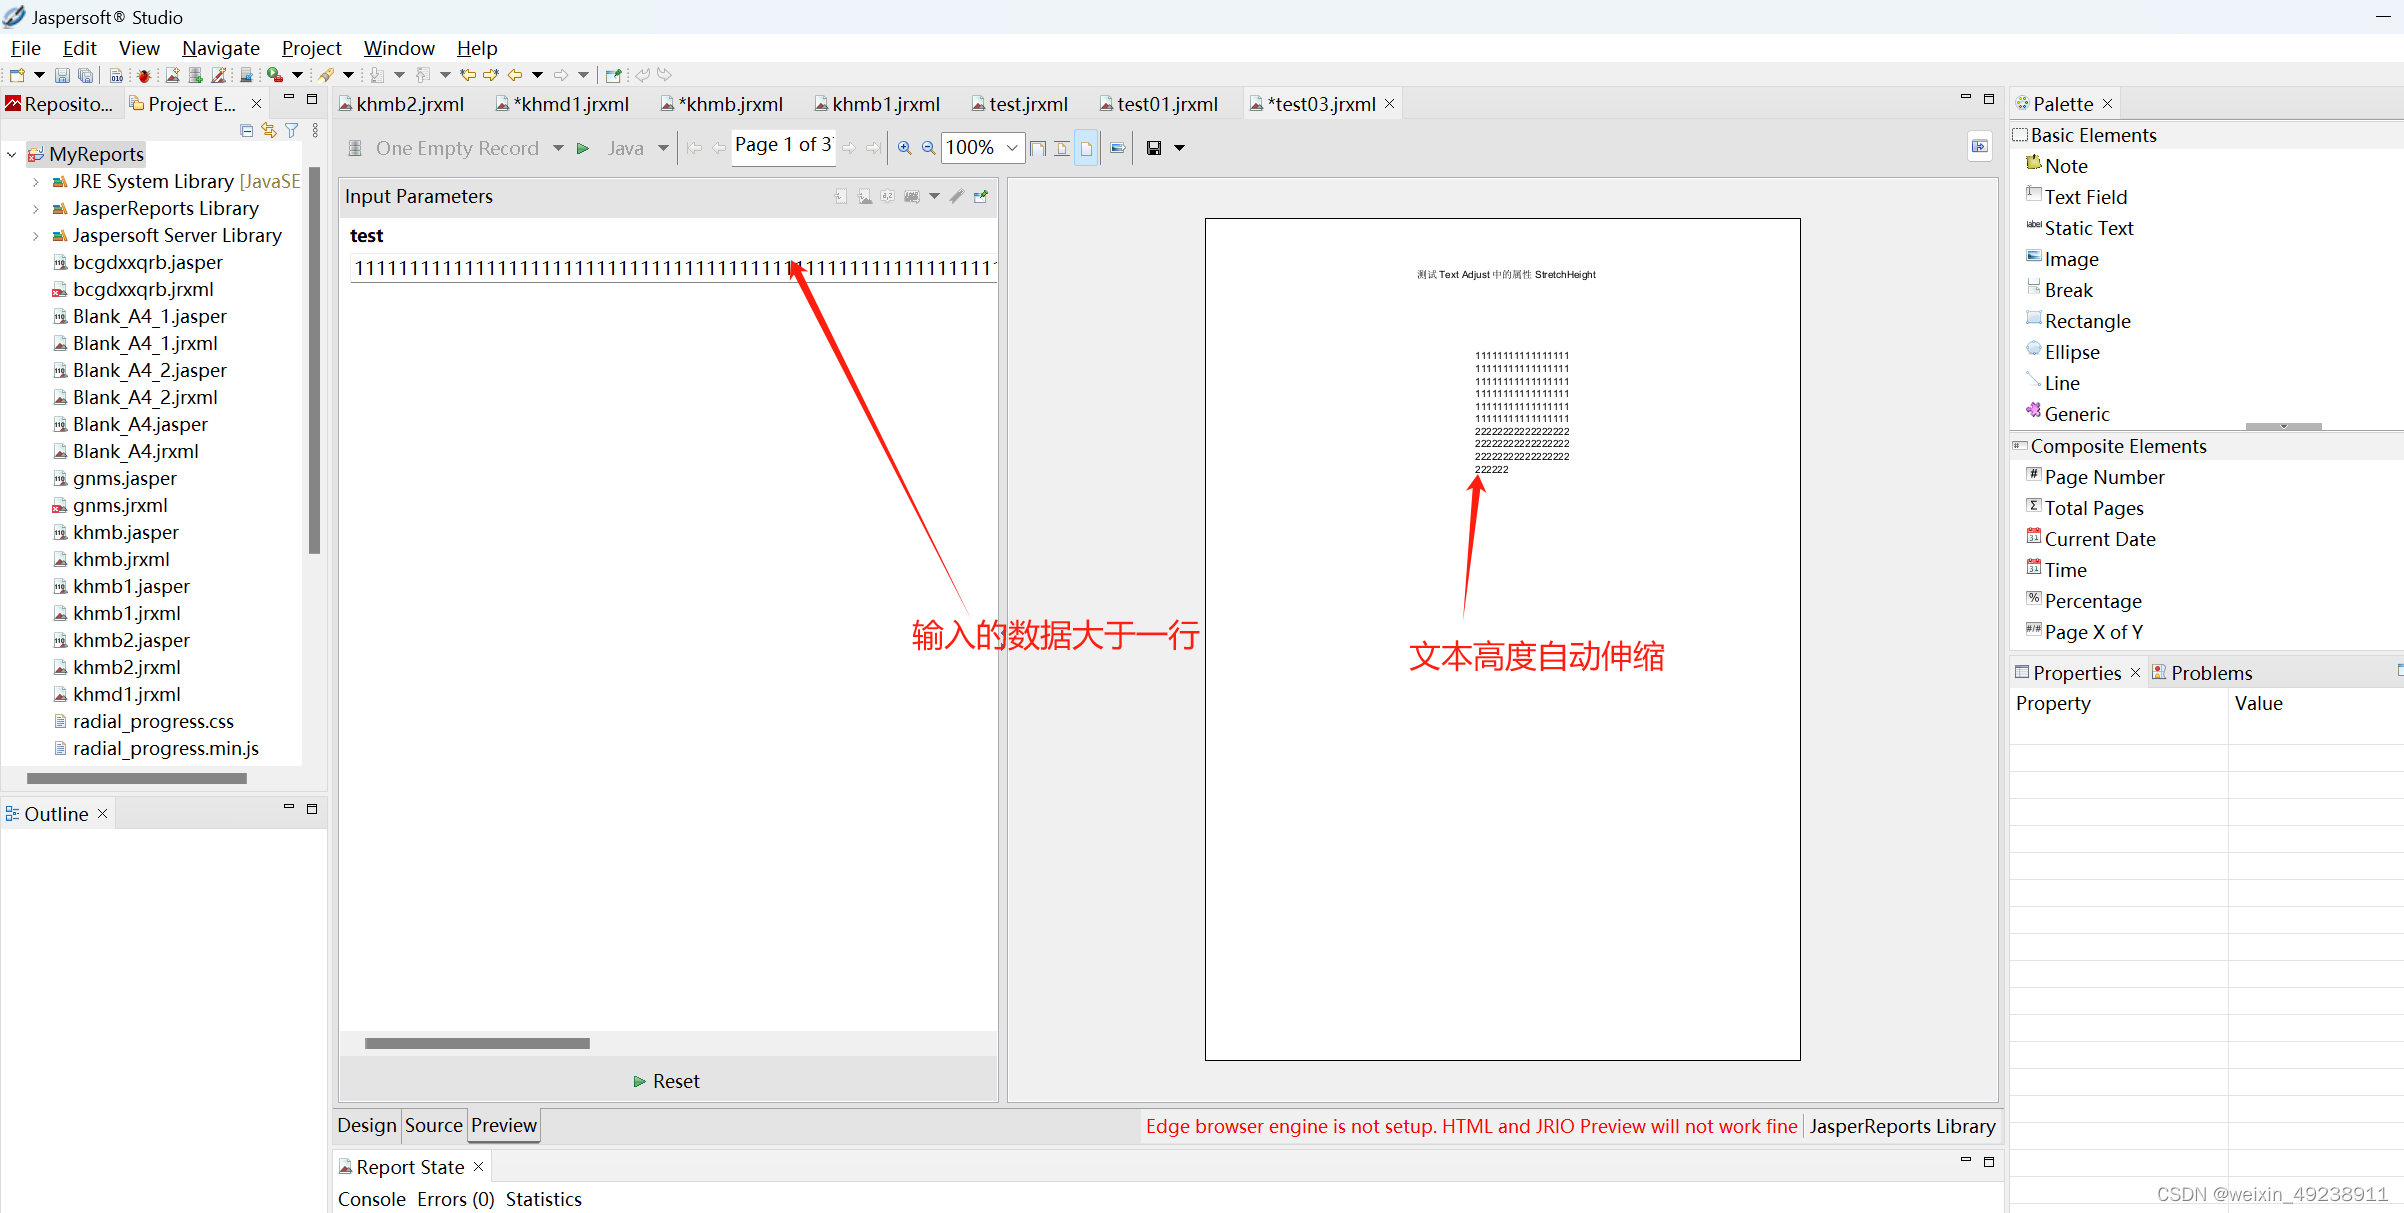Screen dimensions: 2404x1213
Task: Open the Statistics view in Report State
Action: (x=543, y=1198)
